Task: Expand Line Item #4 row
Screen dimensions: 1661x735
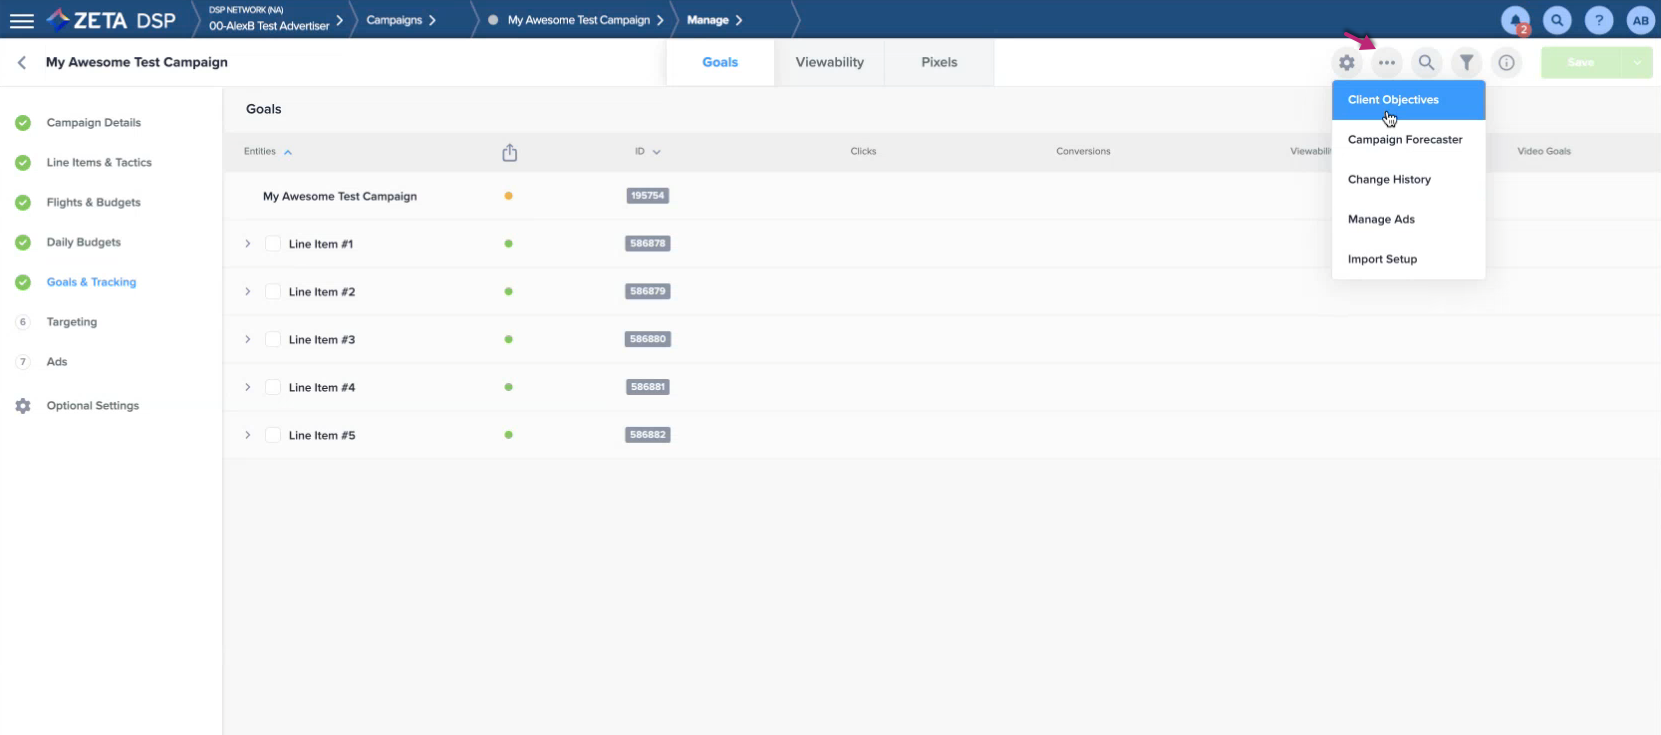Action: 248,388
